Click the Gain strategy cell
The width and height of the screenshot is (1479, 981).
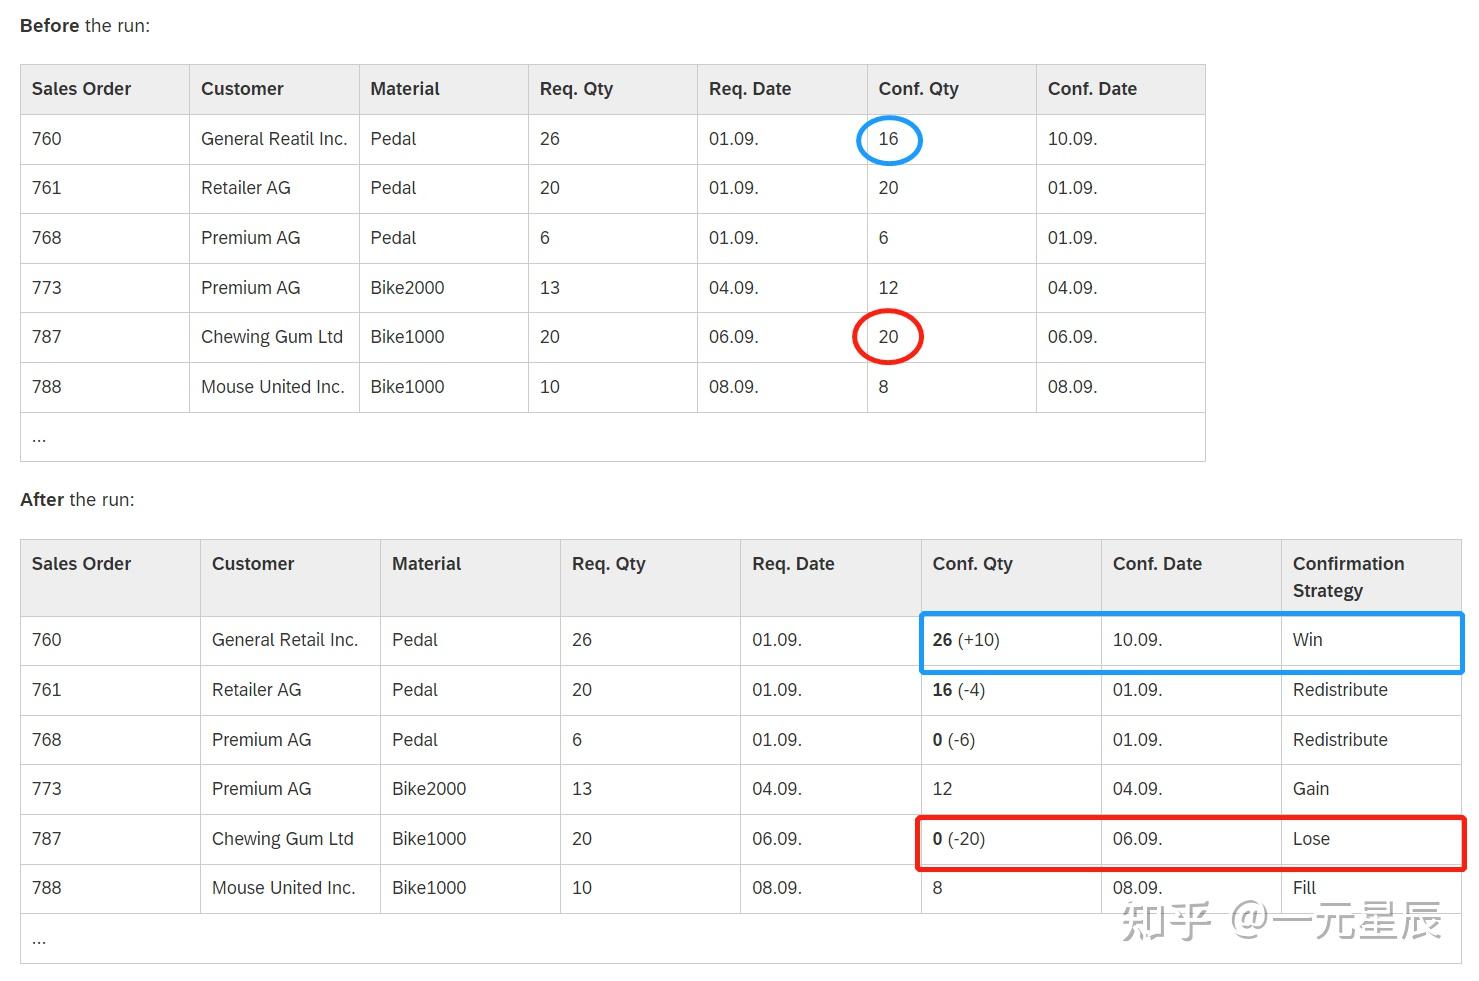click(x=1310, y=789)
